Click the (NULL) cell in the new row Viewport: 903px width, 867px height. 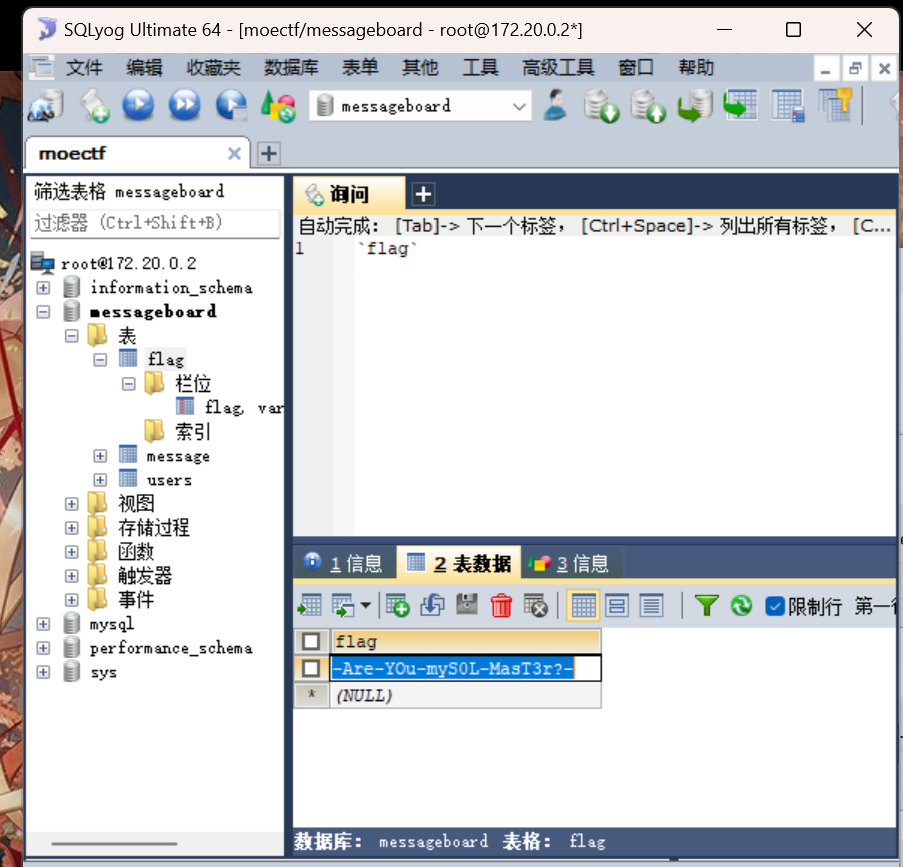point(465,695)
